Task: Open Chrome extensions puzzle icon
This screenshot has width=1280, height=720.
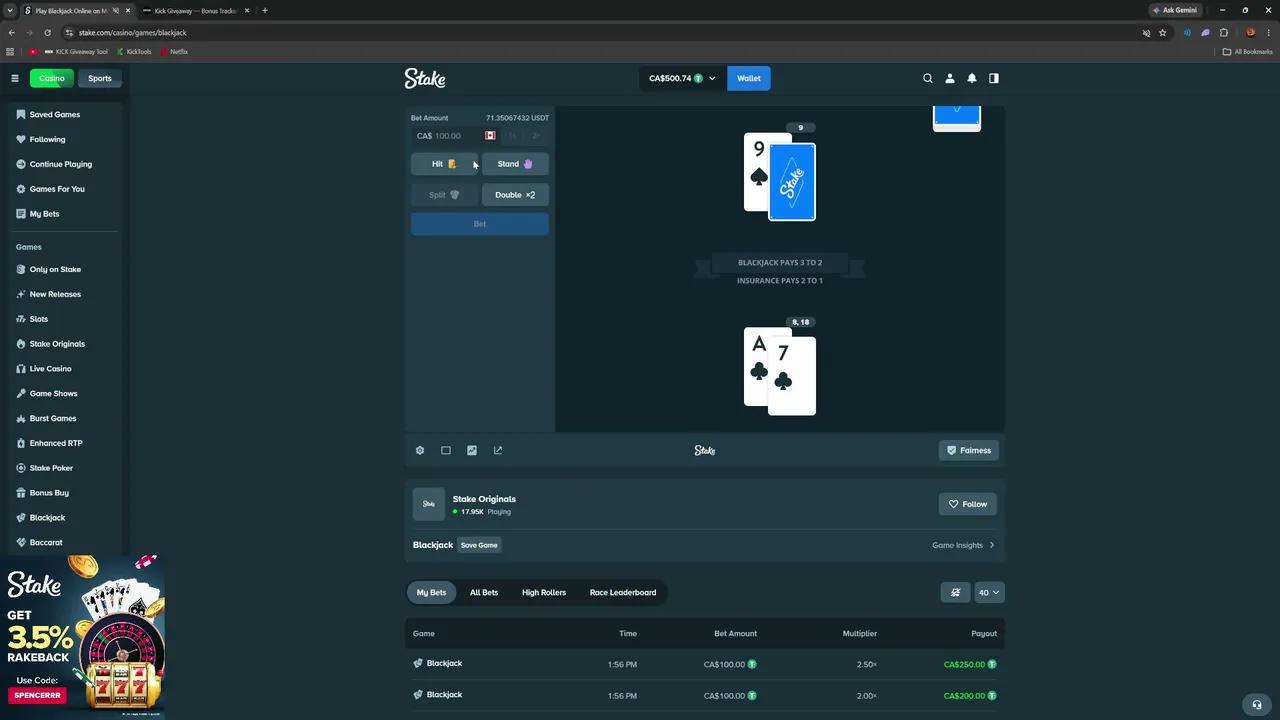Action: (x=1224, y=33)
